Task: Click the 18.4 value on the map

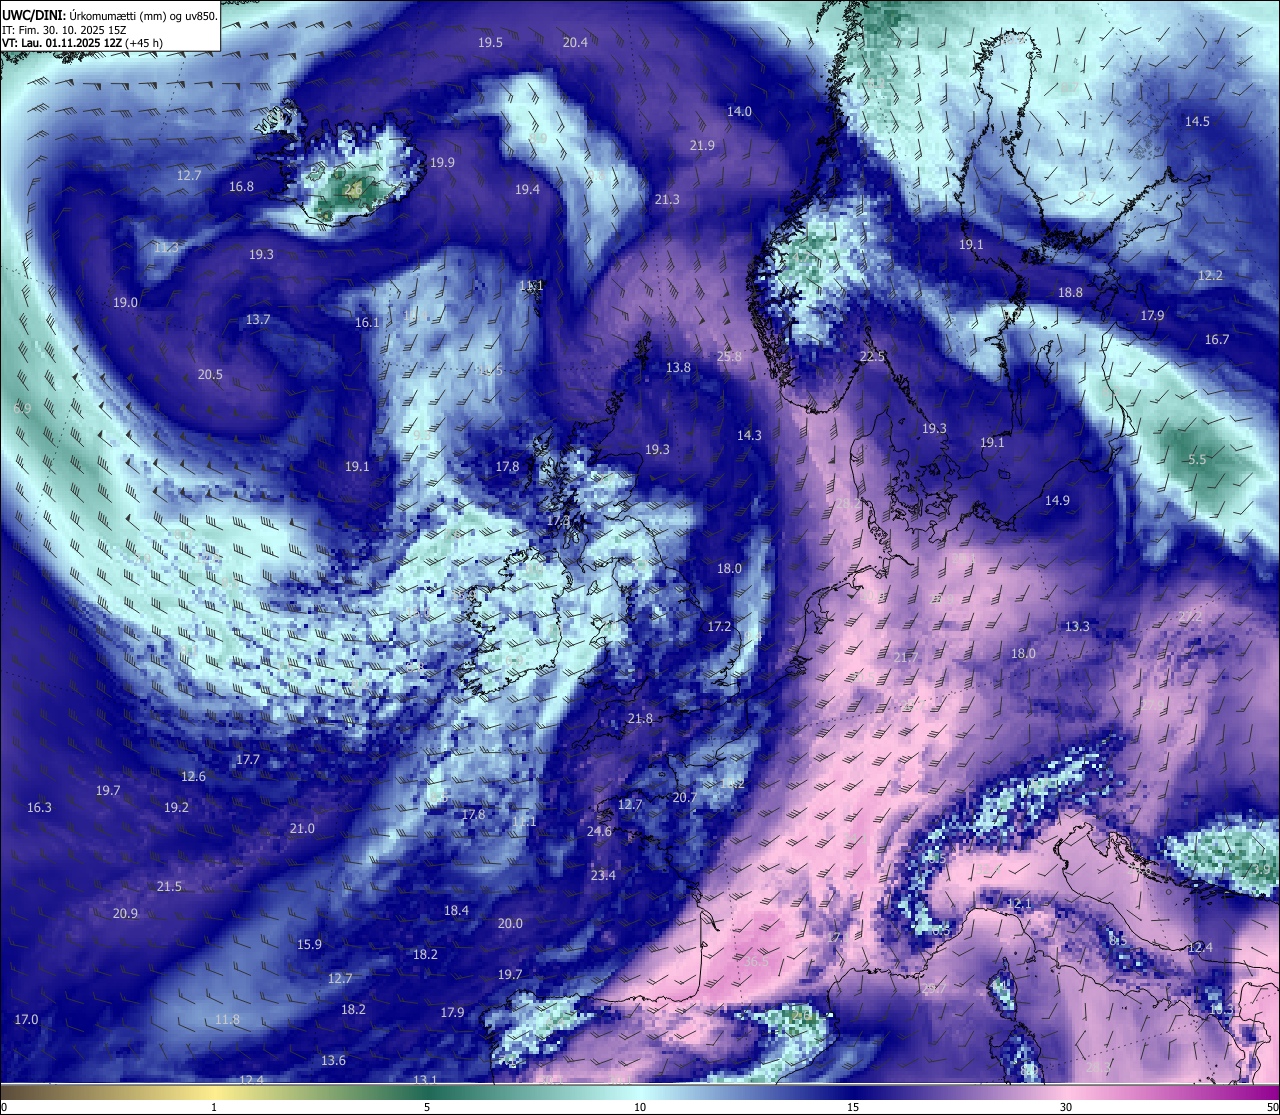Action: (x=456, y=911)
